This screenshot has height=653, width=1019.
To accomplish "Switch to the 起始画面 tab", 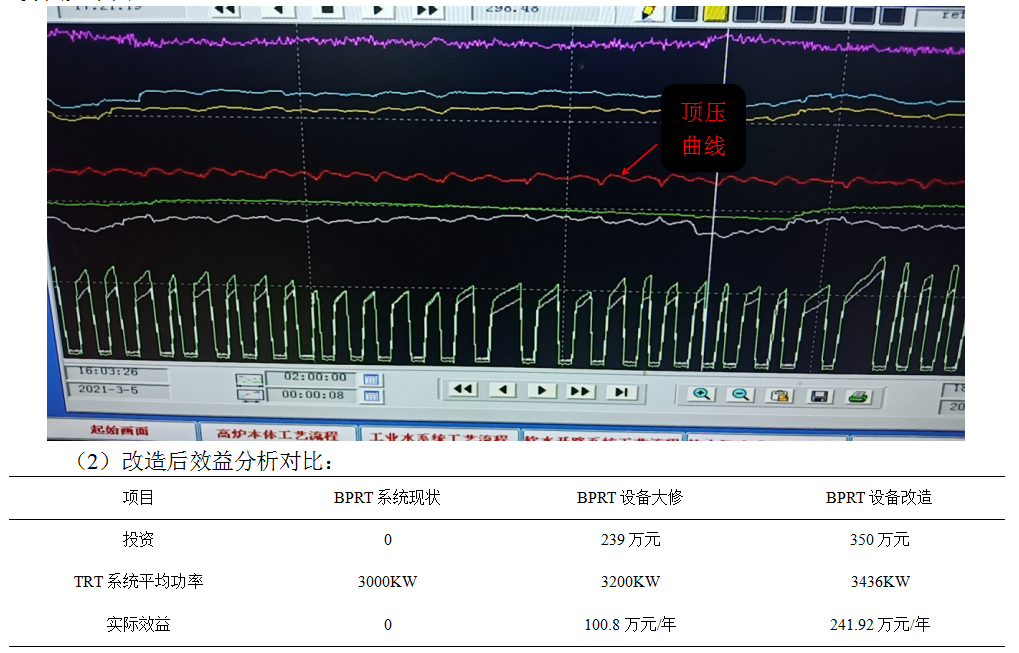I will pyautogui.click(x=119, y=431).
